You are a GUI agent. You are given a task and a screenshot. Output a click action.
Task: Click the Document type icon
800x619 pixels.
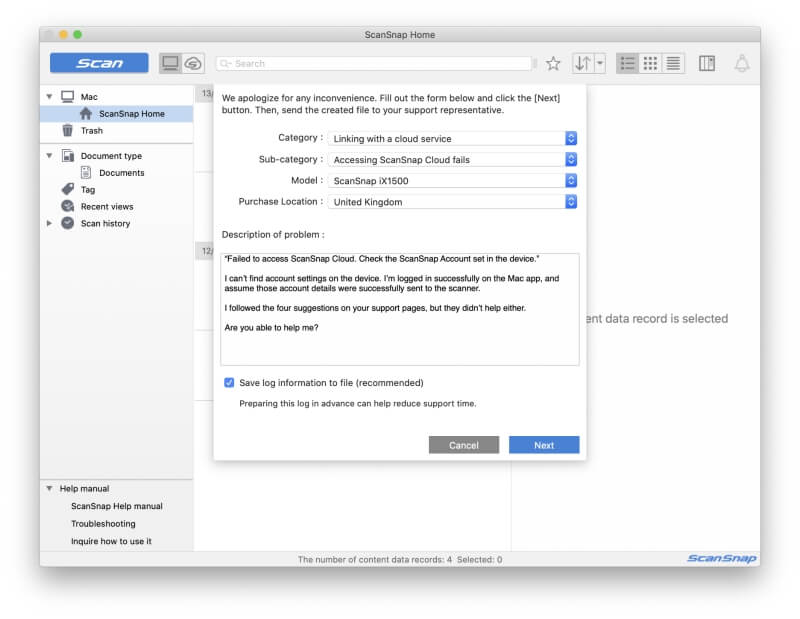coord(68,155)
